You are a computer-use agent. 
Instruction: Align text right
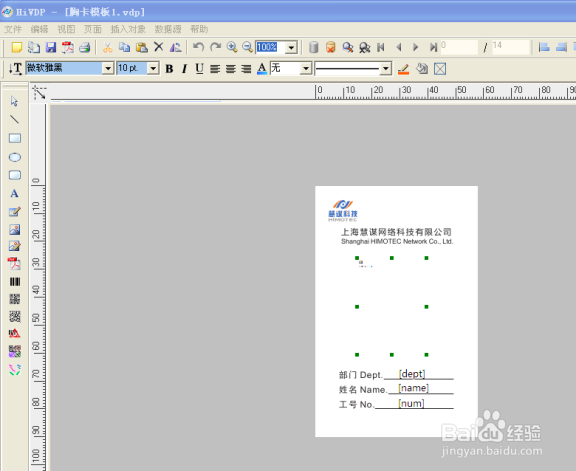(246, 69)
